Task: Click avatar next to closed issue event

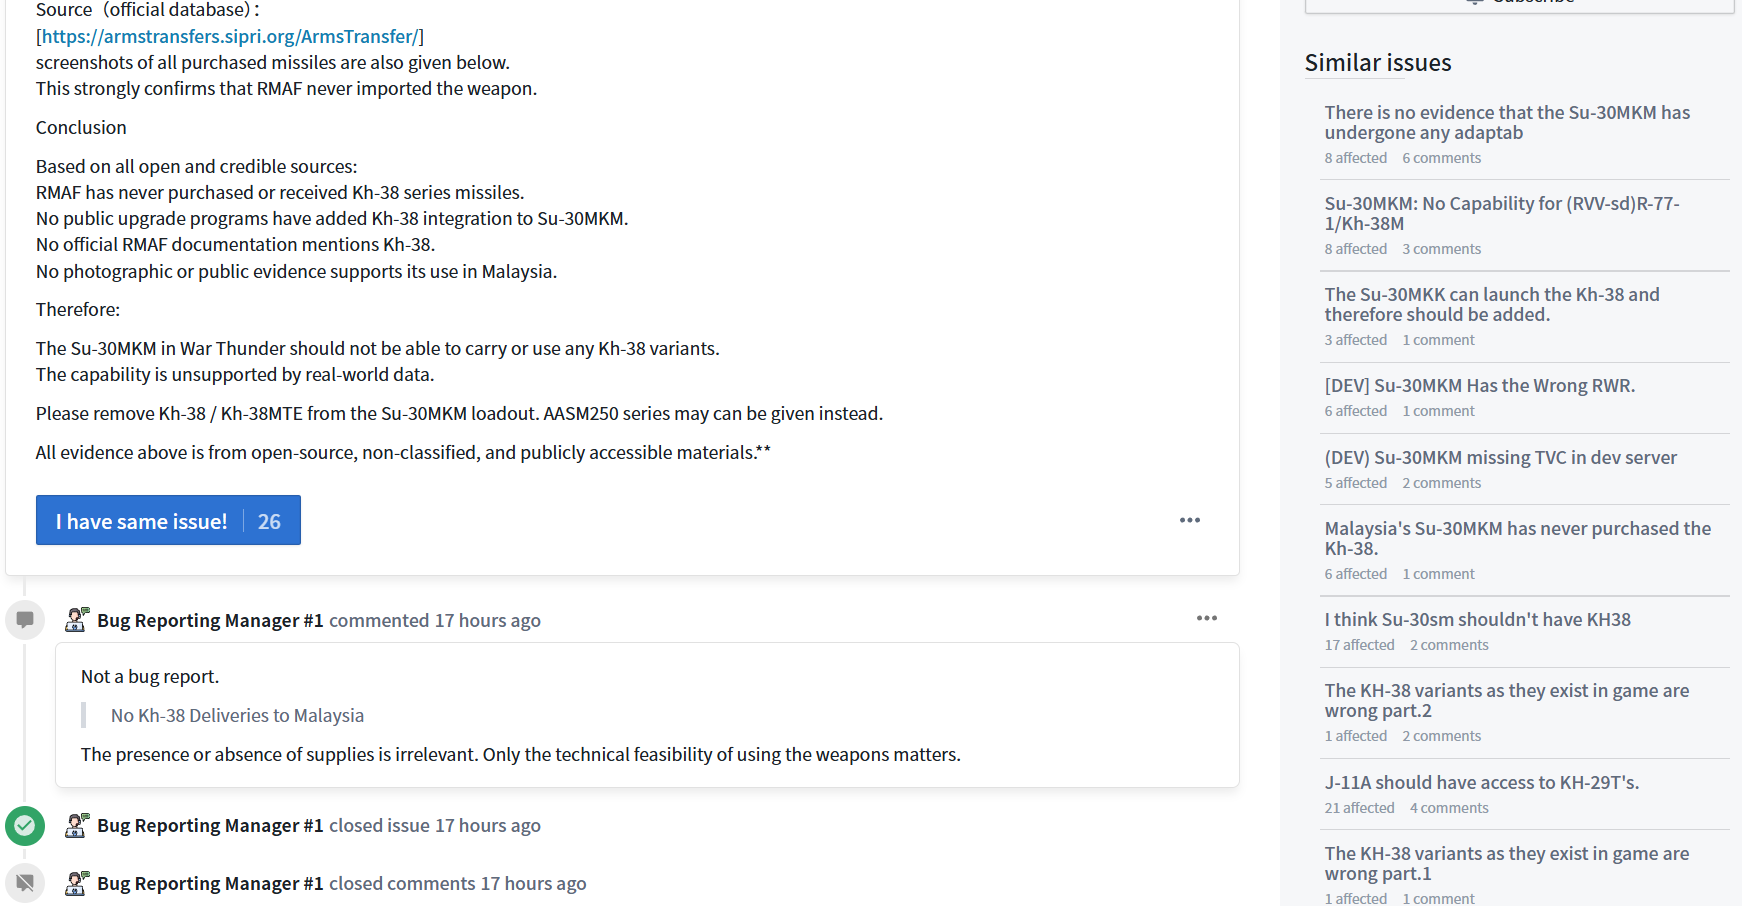Action: tap(77, 826)
